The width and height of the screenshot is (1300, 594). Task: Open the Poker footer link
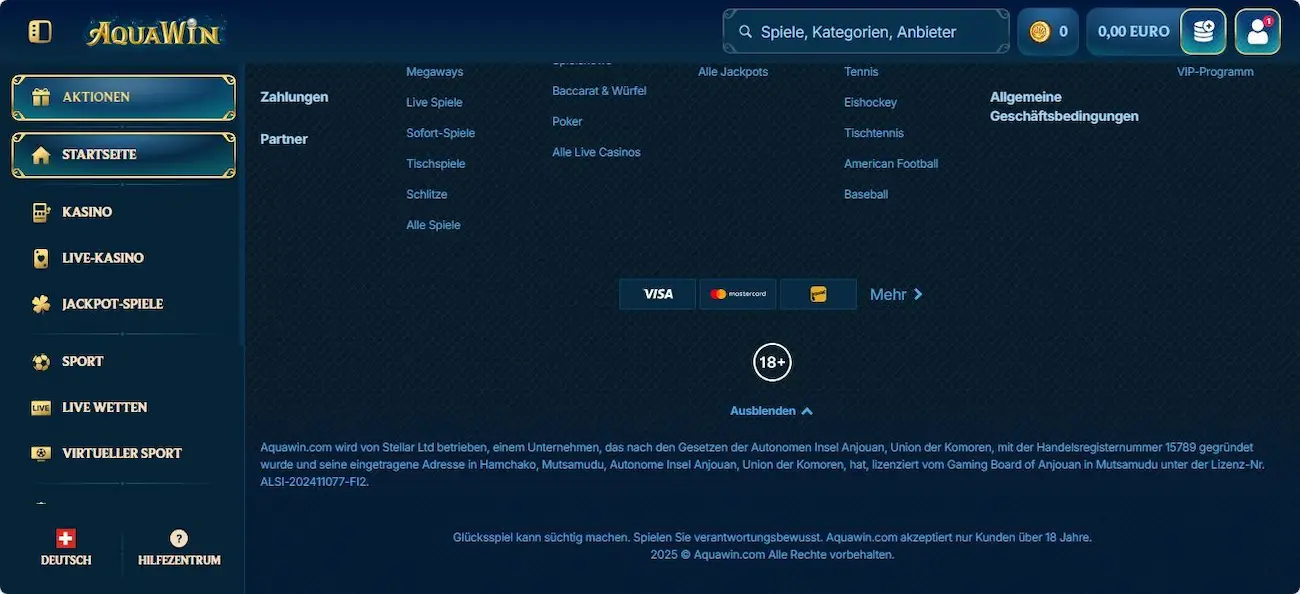click(567, 121)
